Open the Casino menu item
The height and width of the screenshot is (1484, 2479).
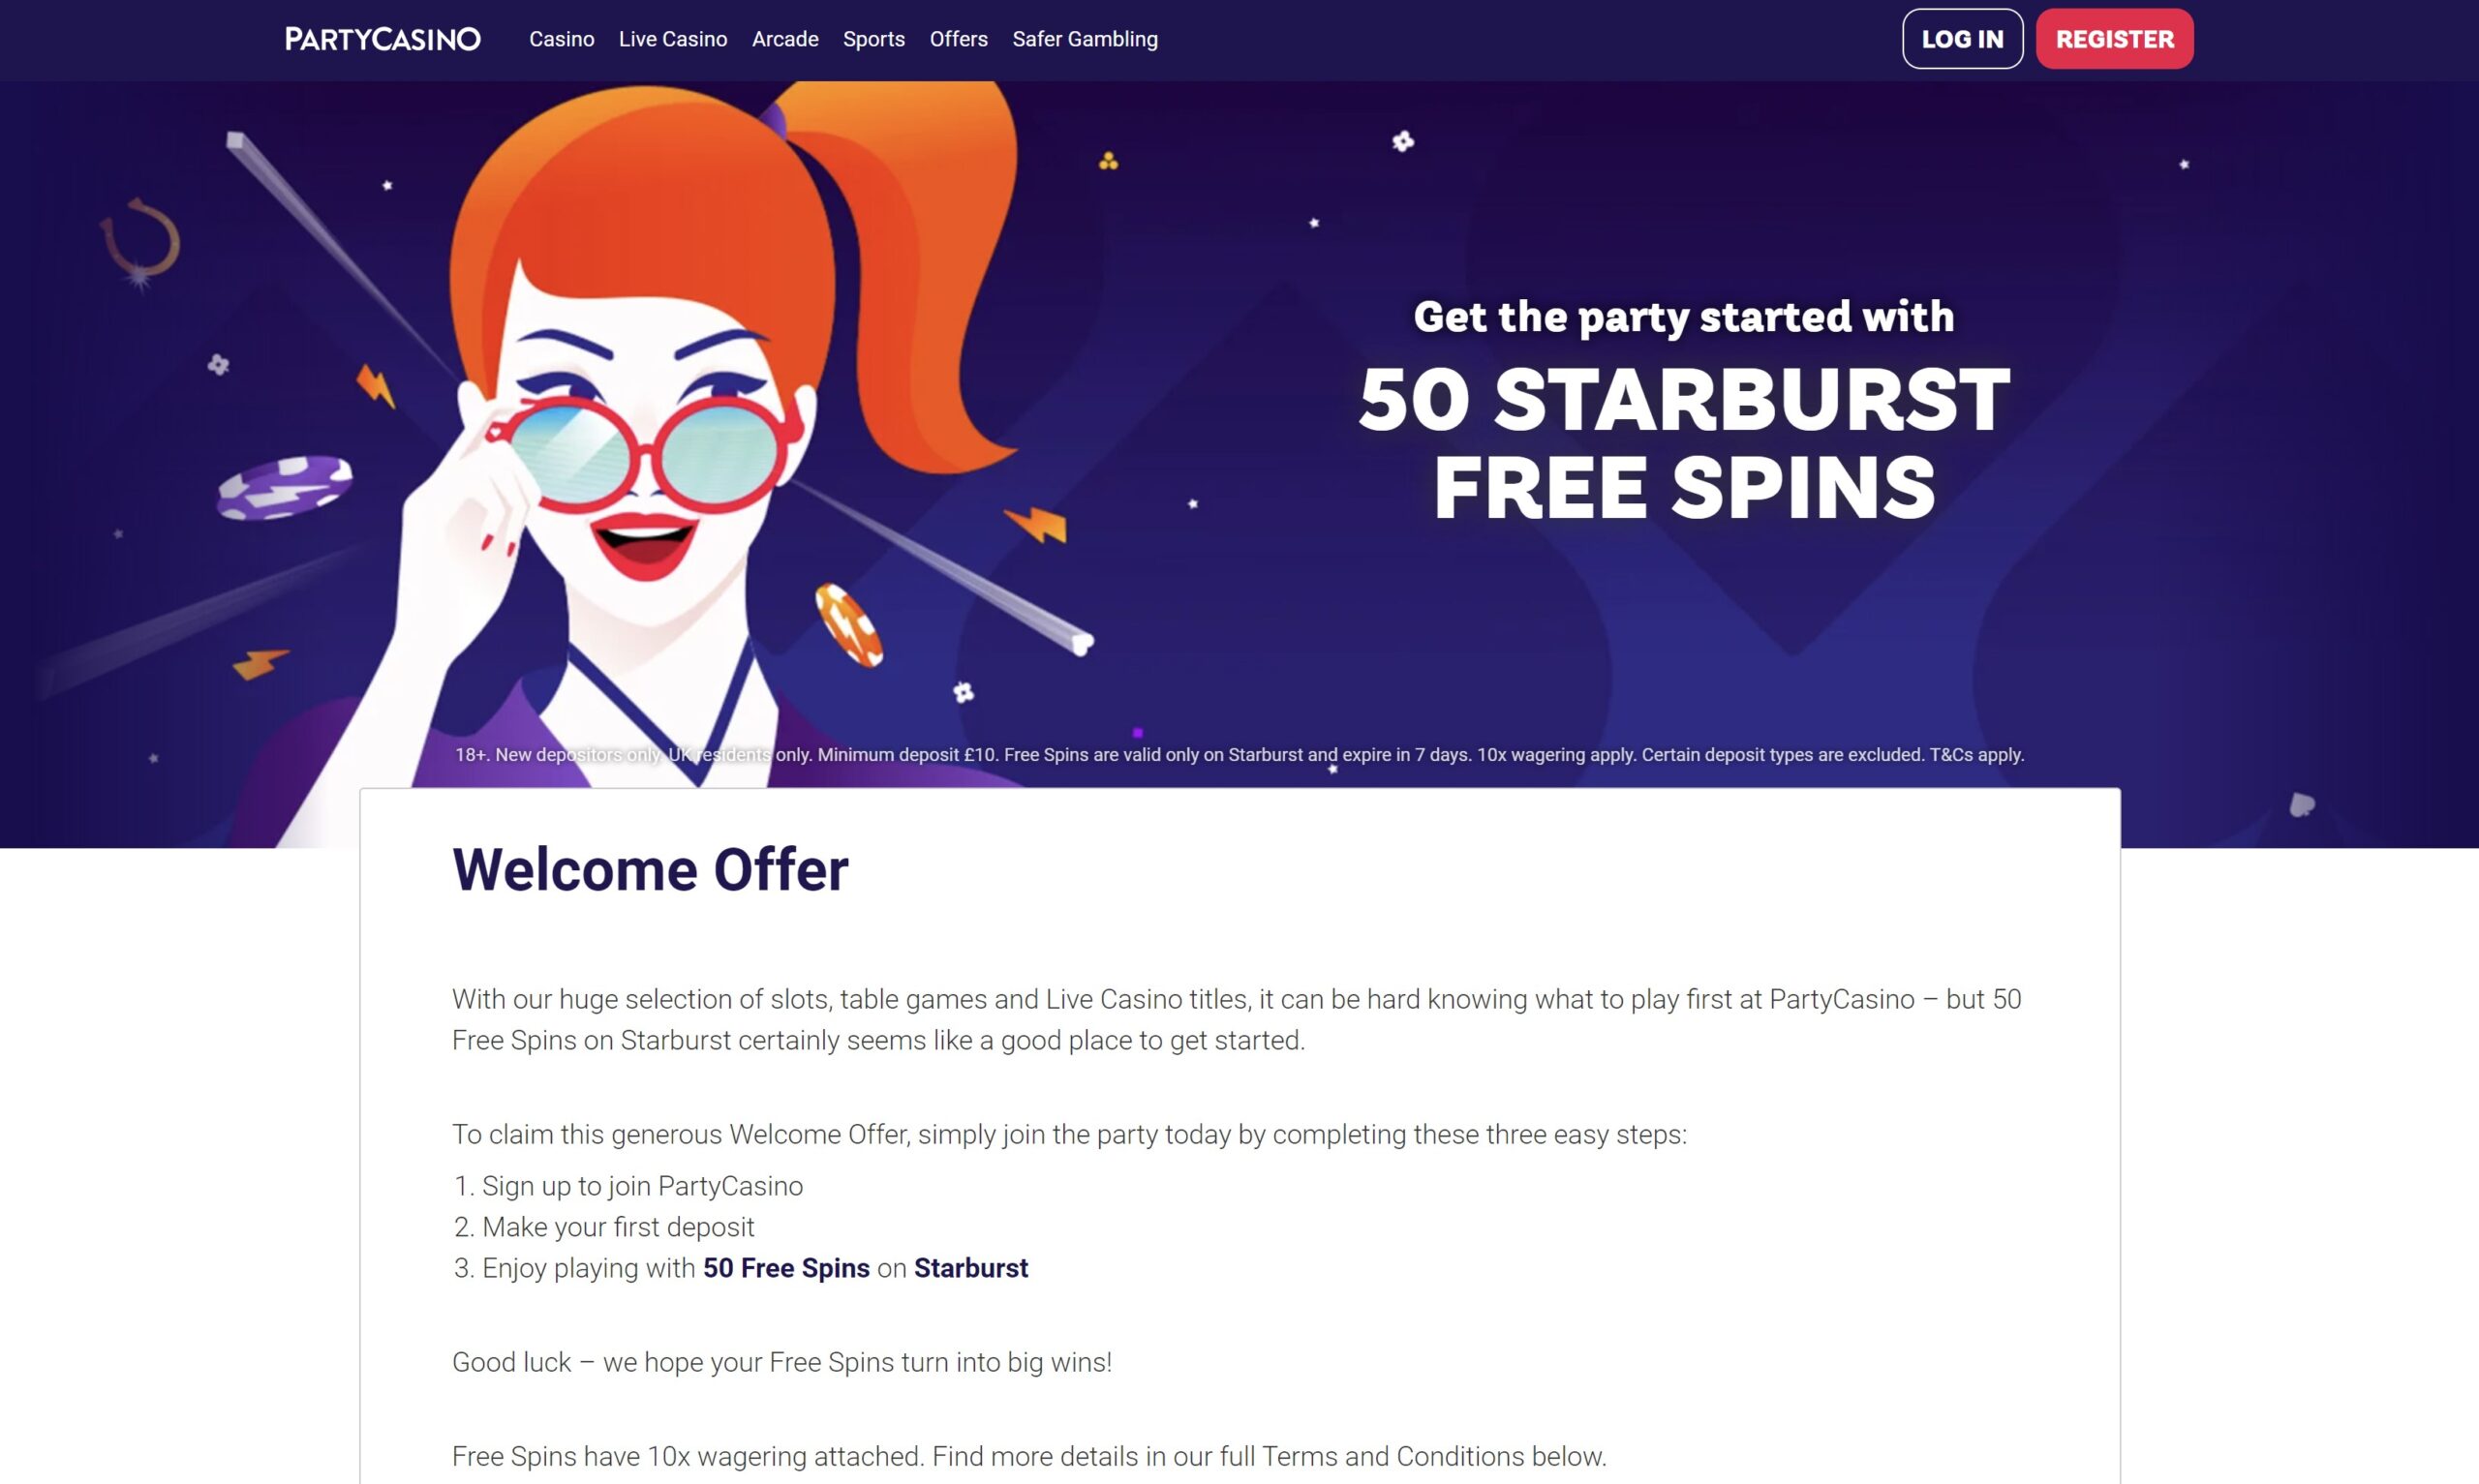point(562,39)
